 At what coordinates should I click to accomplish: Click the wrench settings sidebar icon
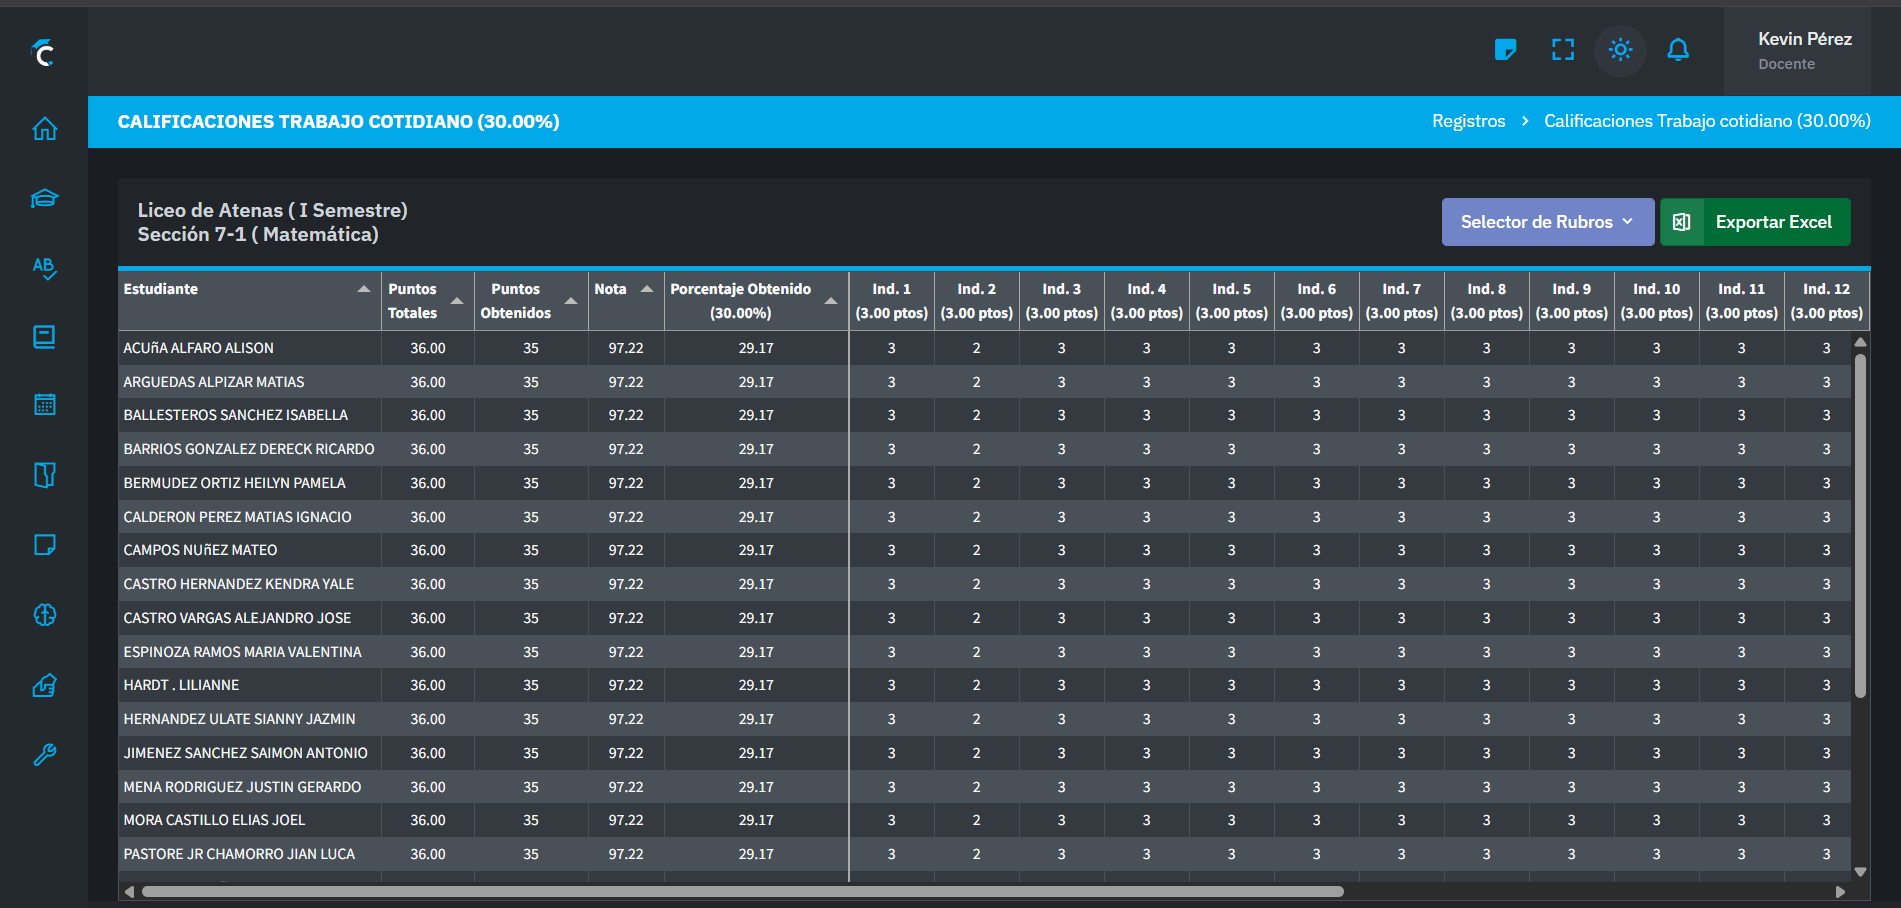click(x=44, y=755)
